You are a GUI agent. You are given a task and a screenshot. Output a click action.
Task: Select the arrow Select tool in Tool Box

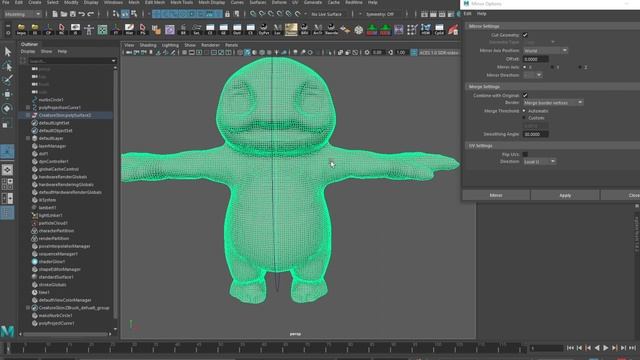click(7, 51)
